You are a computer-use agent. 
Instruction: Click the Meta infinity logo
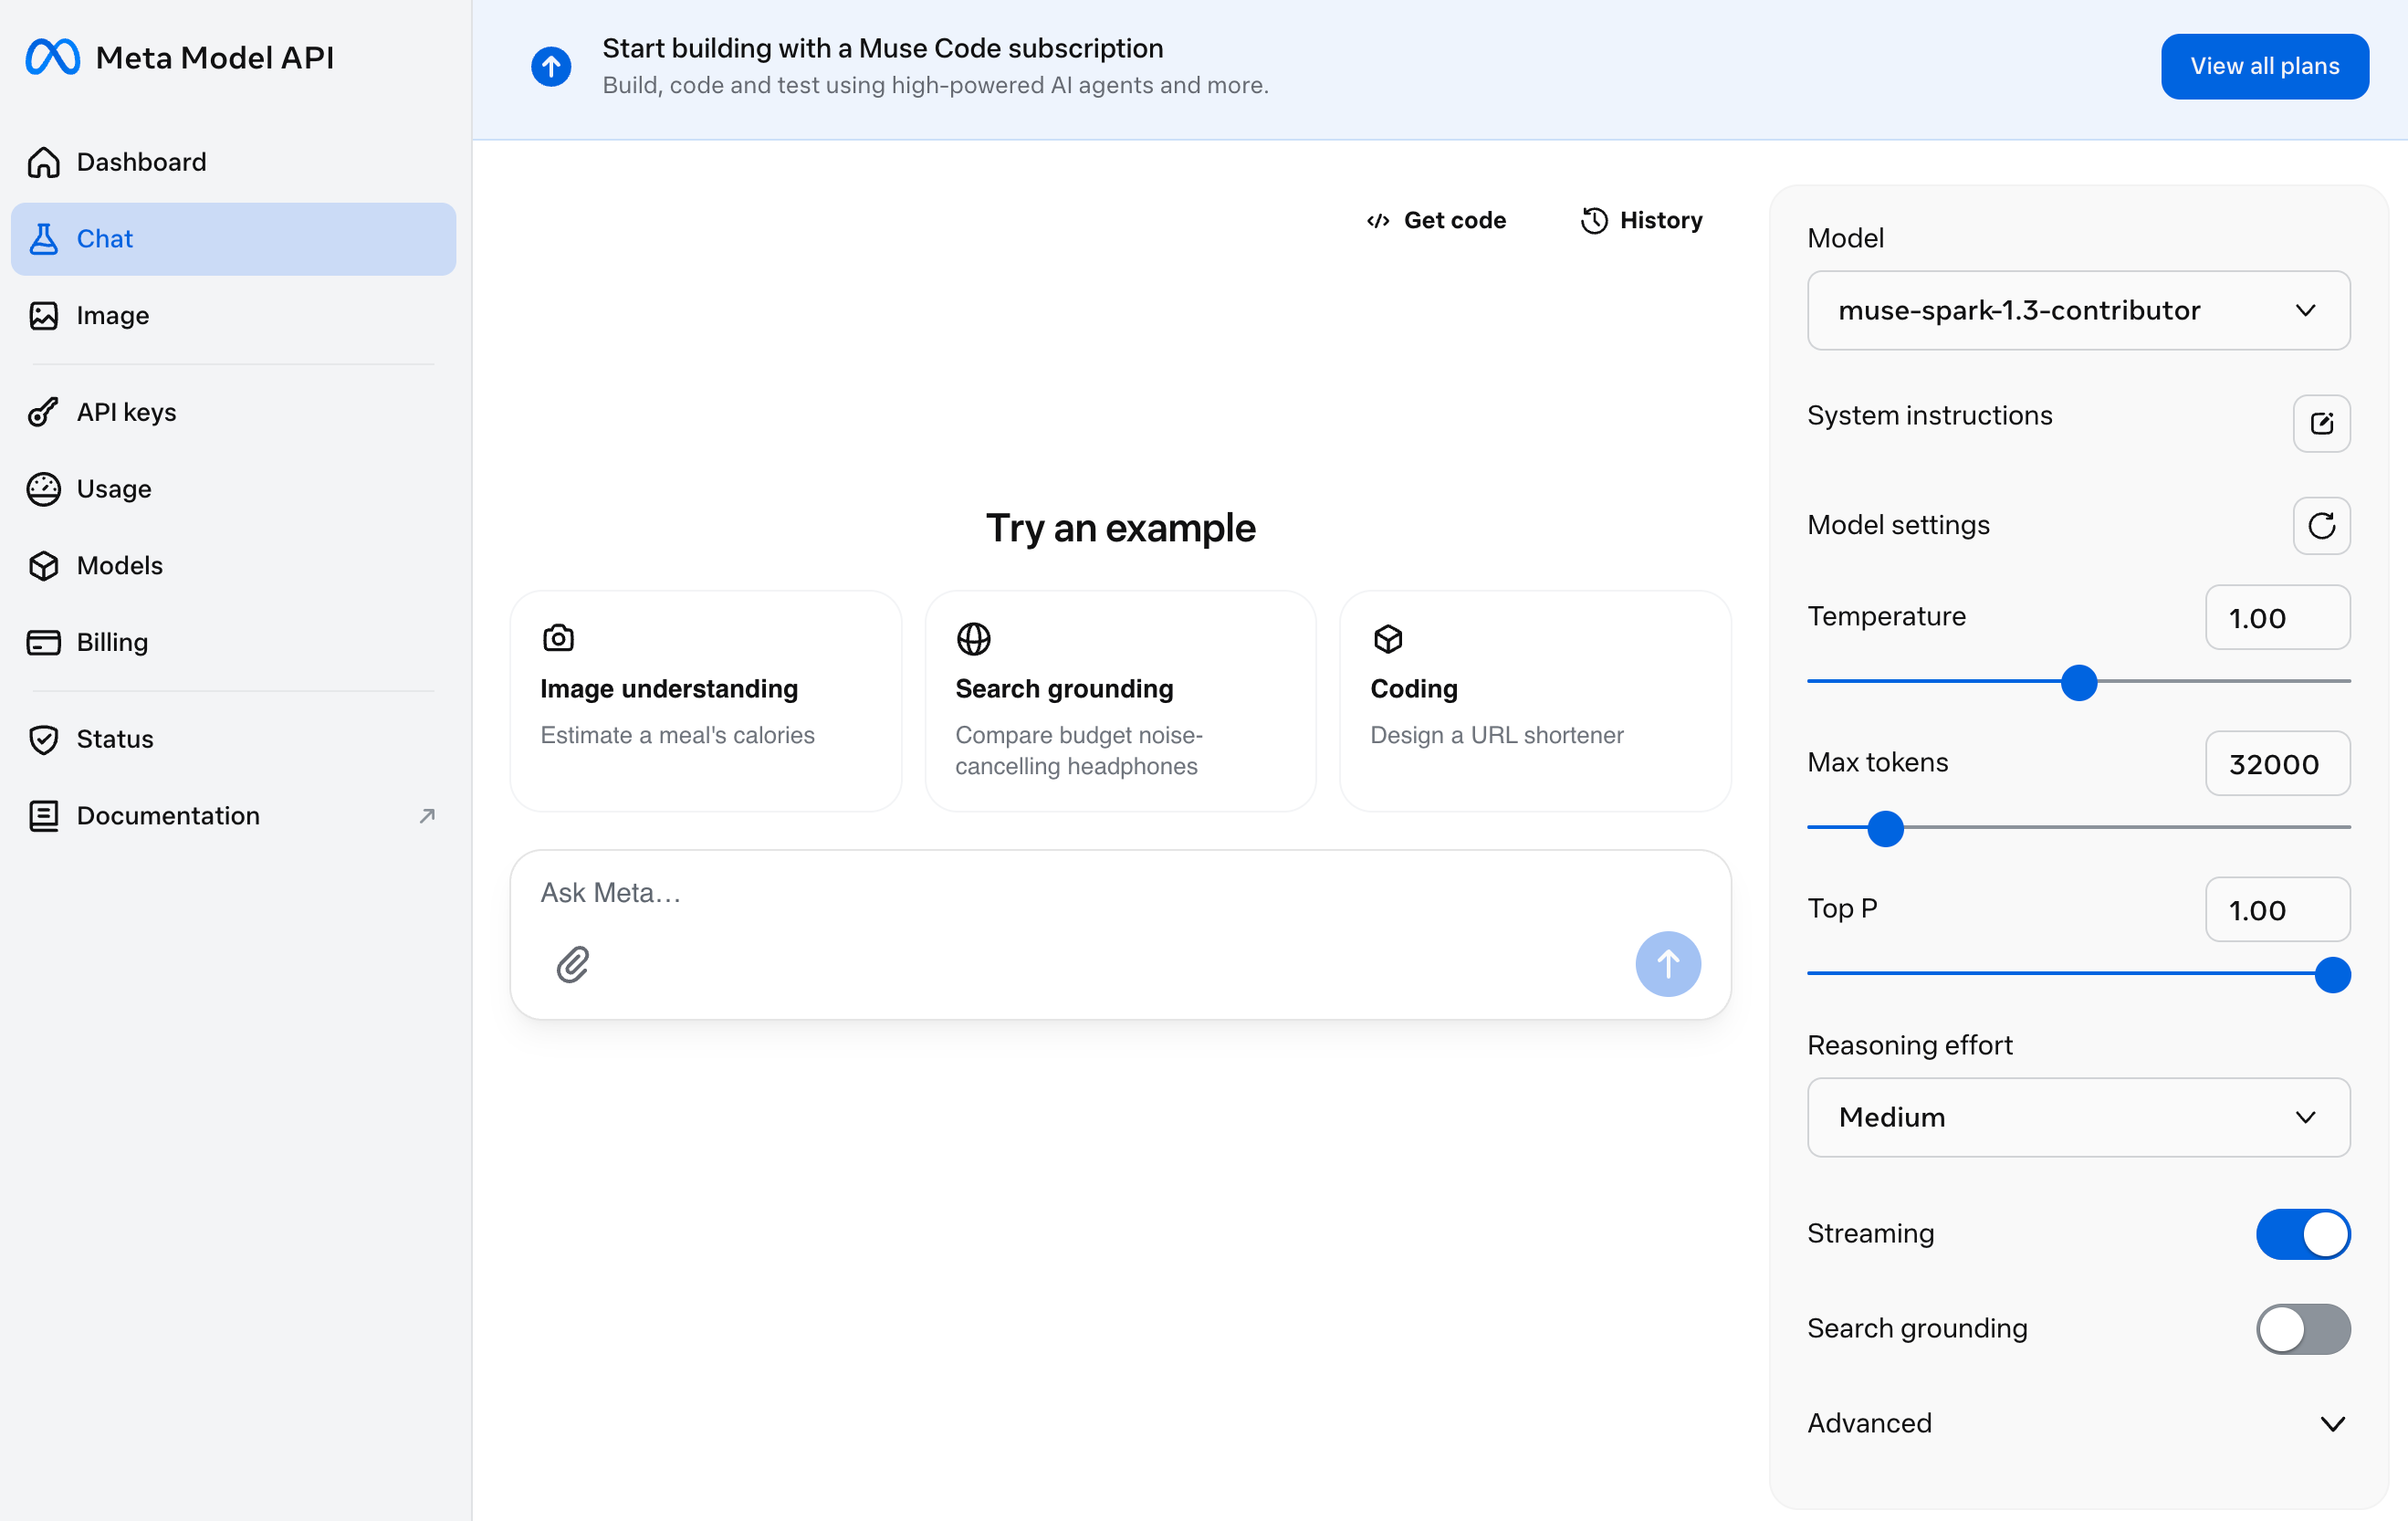52,57
